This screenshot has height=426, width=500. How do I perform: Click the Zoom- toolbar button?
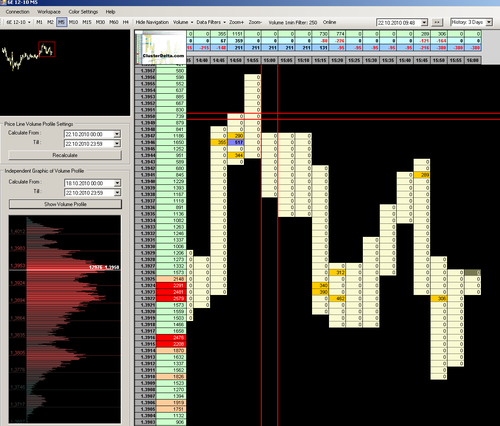click(x=255, y=22)
